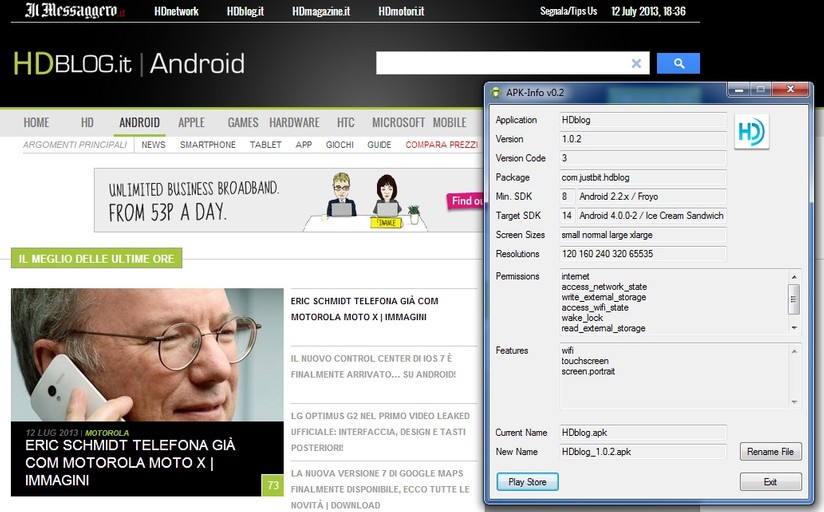
Task: Click the green 73 comments badge
Action: click(x=272, y=486)
